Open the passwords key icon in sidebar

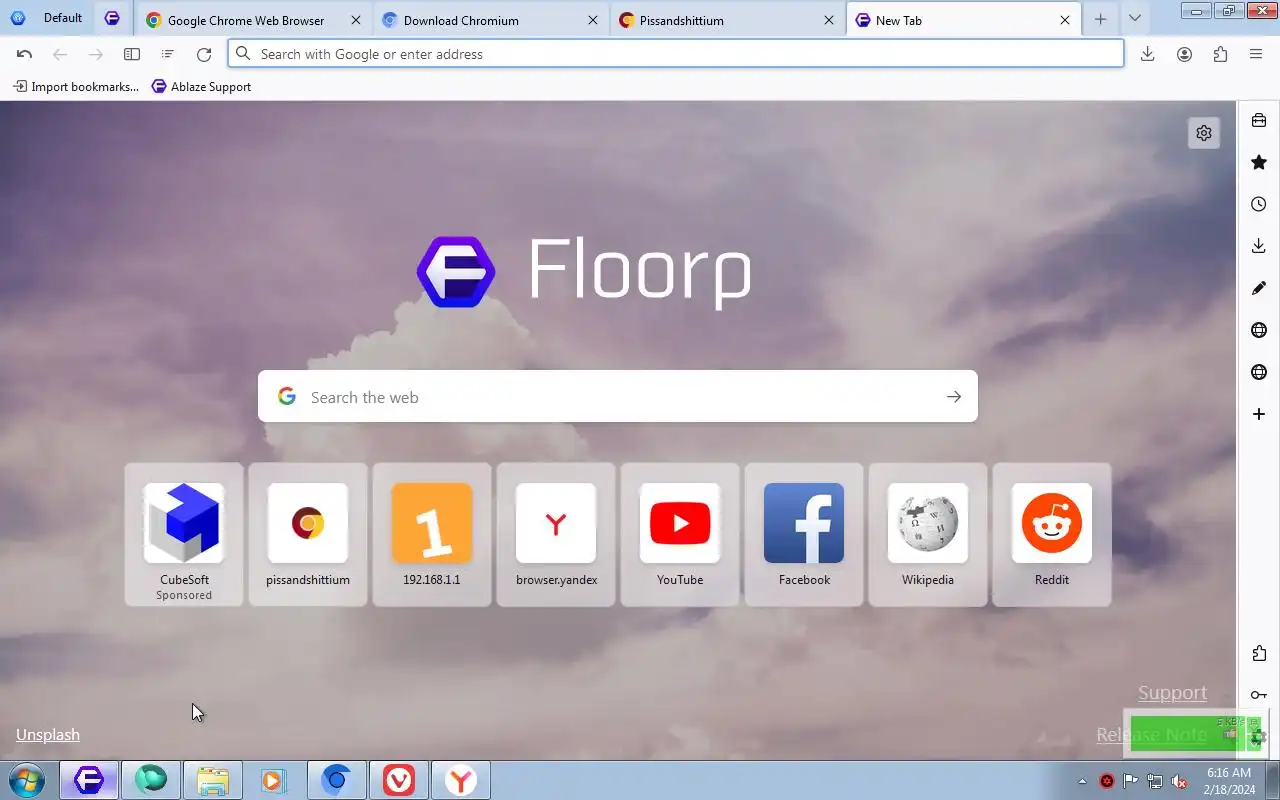pyautogui.click(x=1259, y=695)
